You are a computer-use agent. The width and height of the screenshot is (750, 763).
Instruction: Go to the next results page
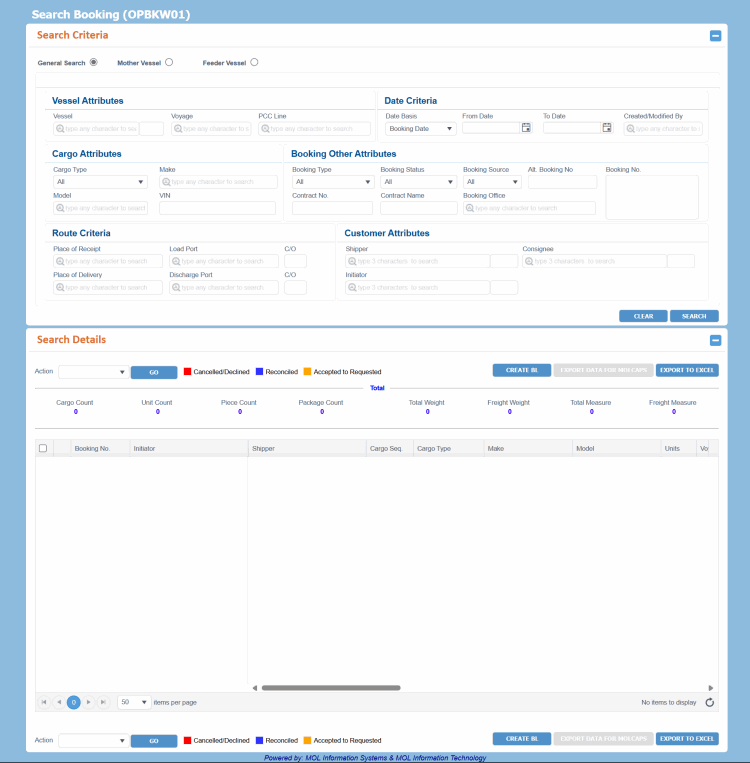click(89, 703)
